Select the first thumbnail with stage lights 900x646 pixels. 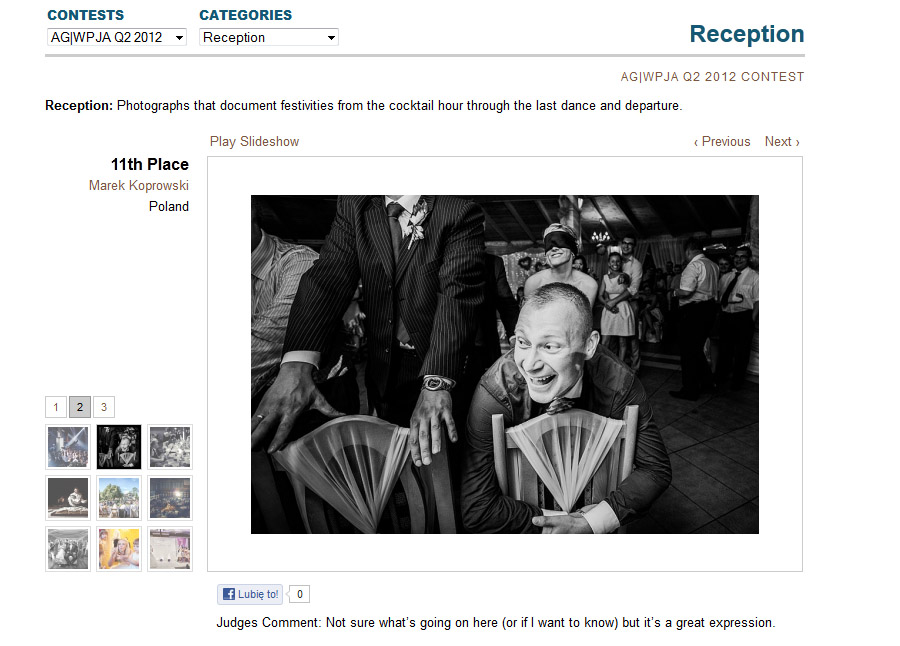(x=68, y=447)
